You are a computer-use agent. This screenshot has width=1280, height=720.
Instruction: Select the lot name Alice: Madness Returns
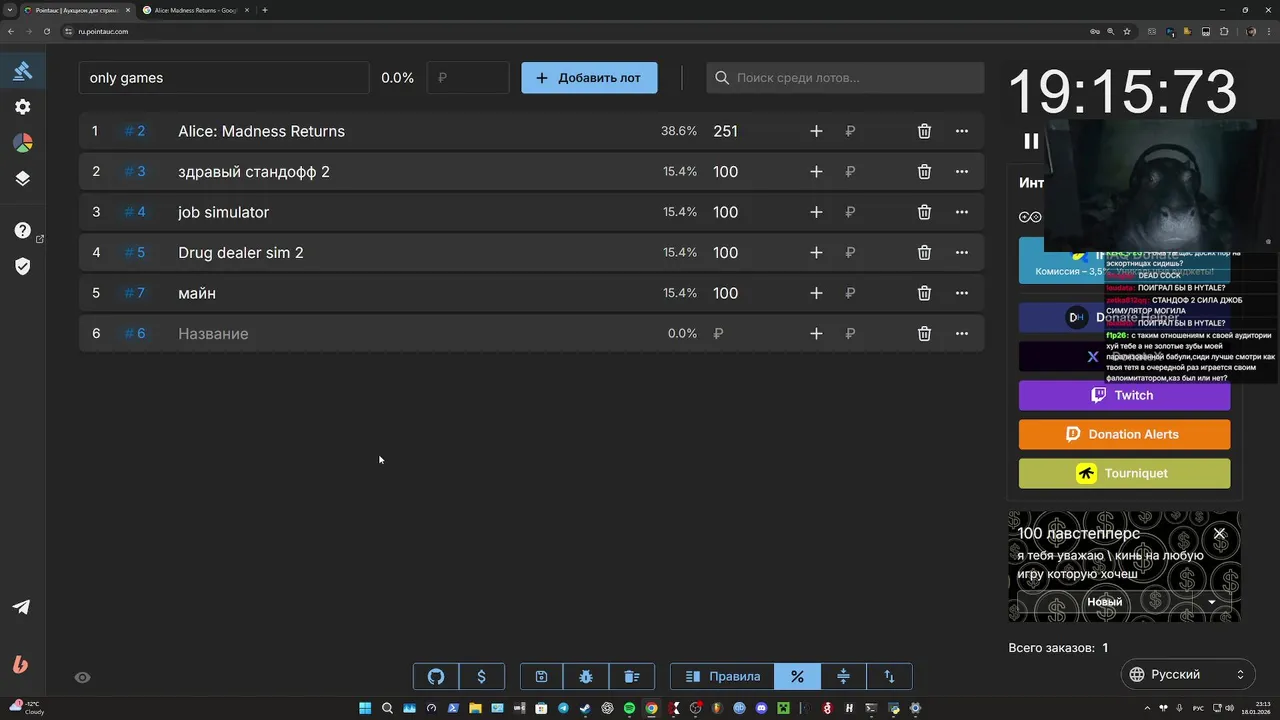(261, 131)
